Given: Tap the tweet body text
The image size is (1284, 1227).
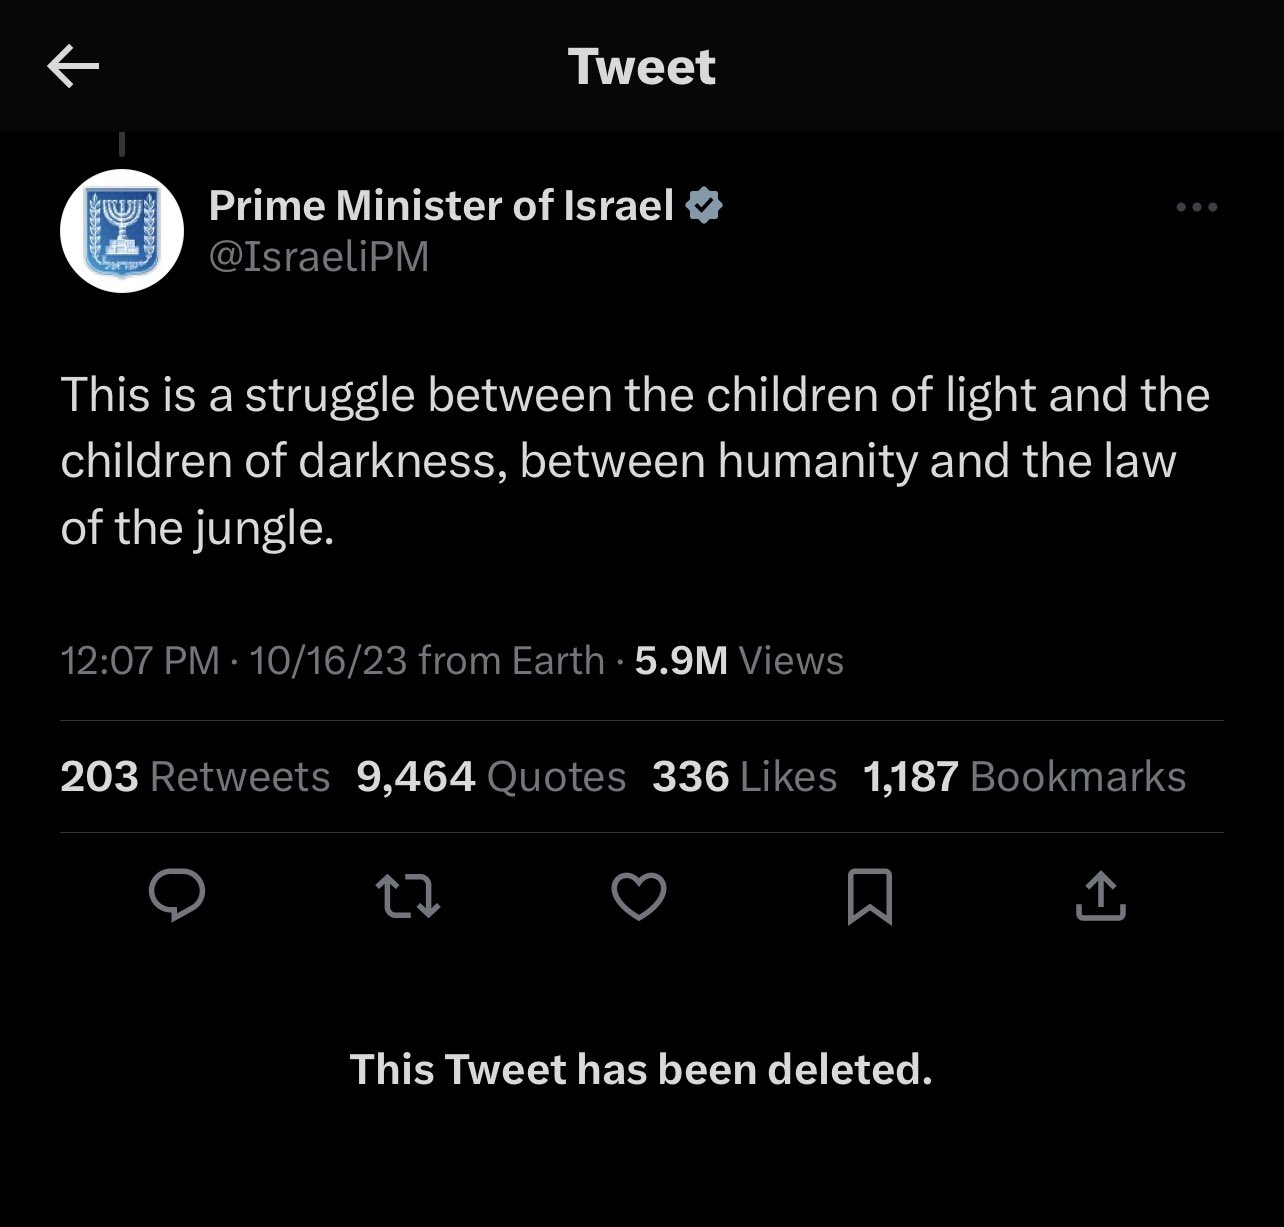Looking at the screenshot, I should (635, 461).
